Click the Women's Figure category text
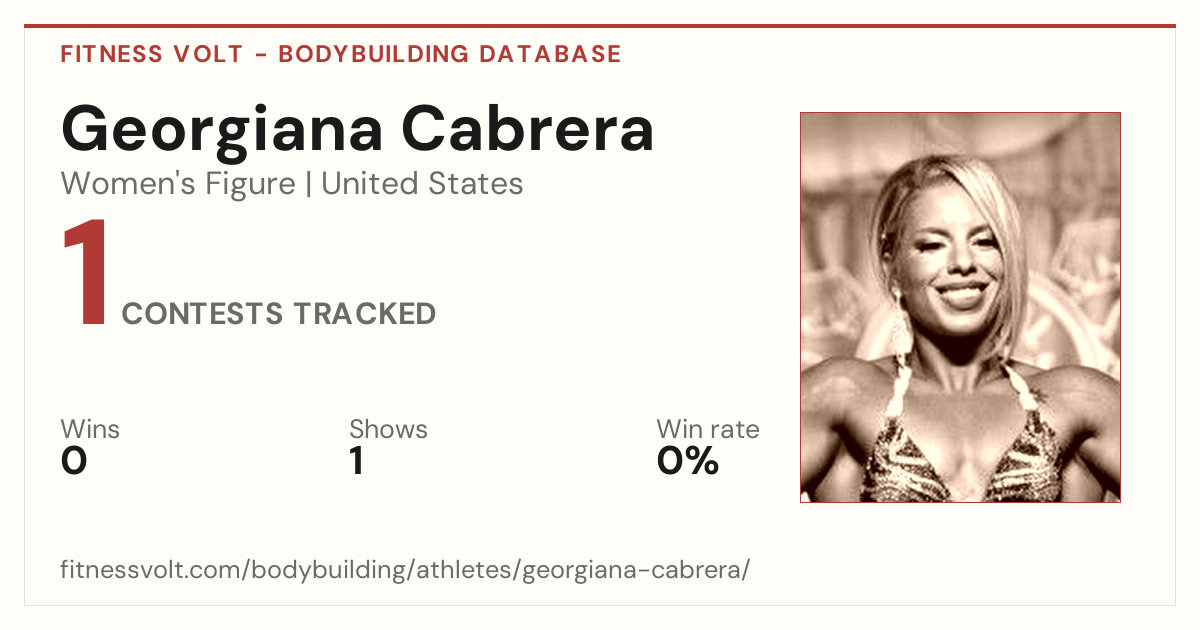The width and height of the screenshot is (1200, 630). (178, 184)
